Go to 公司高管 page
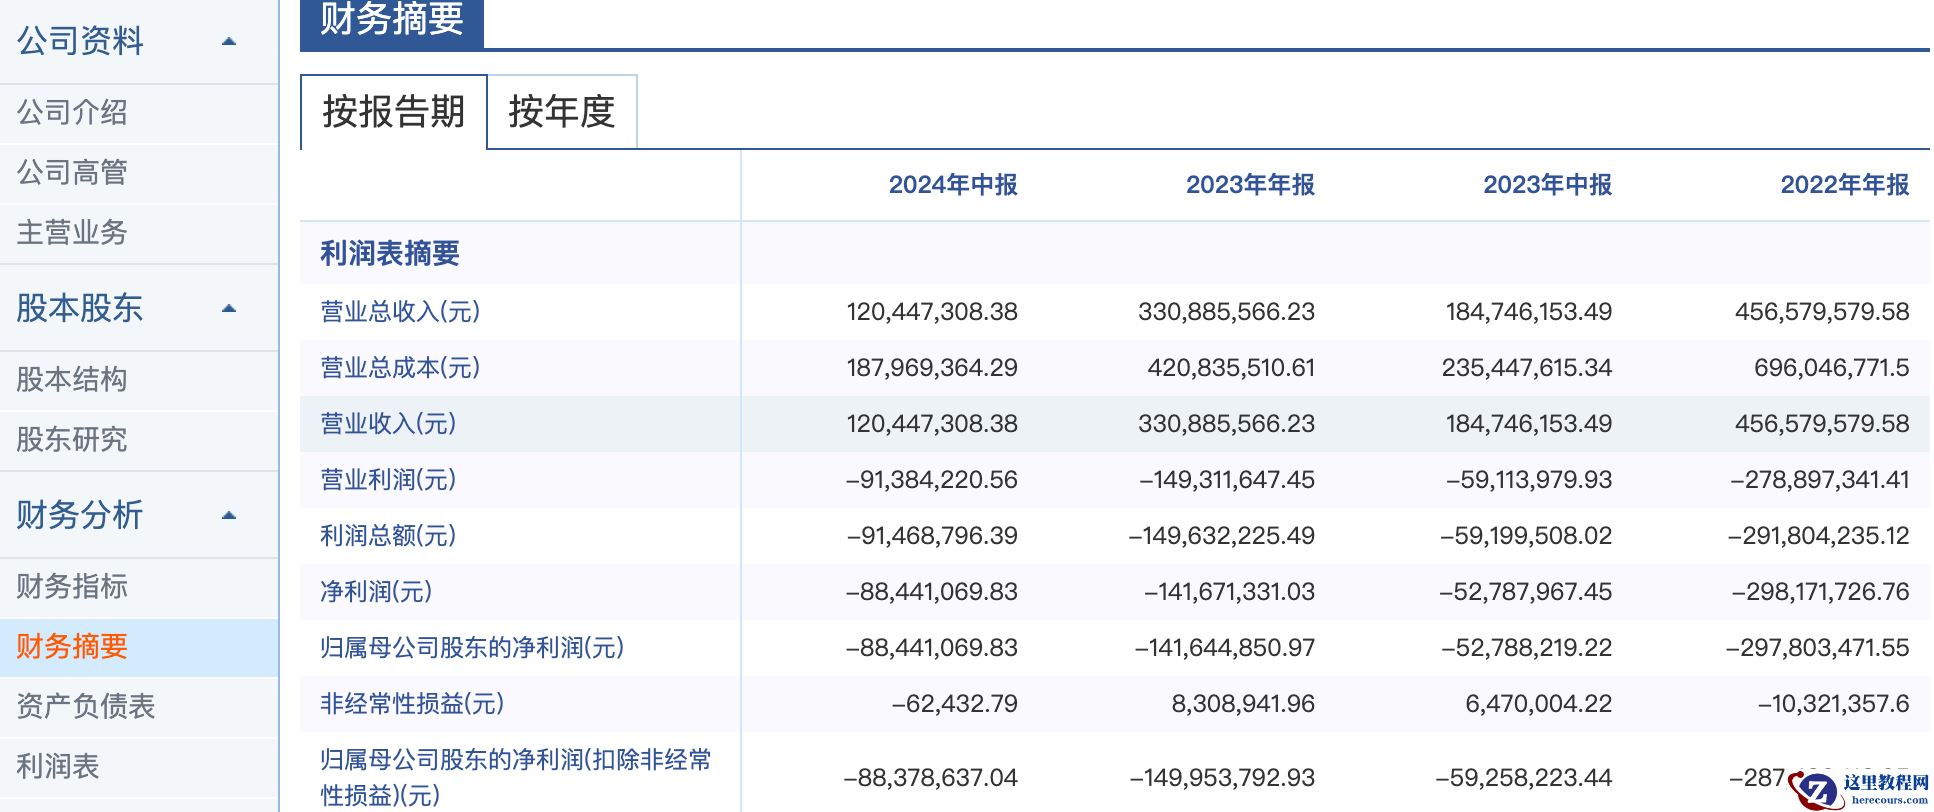The height and width of the screenshot is (812, 1934). pos(72,173)
